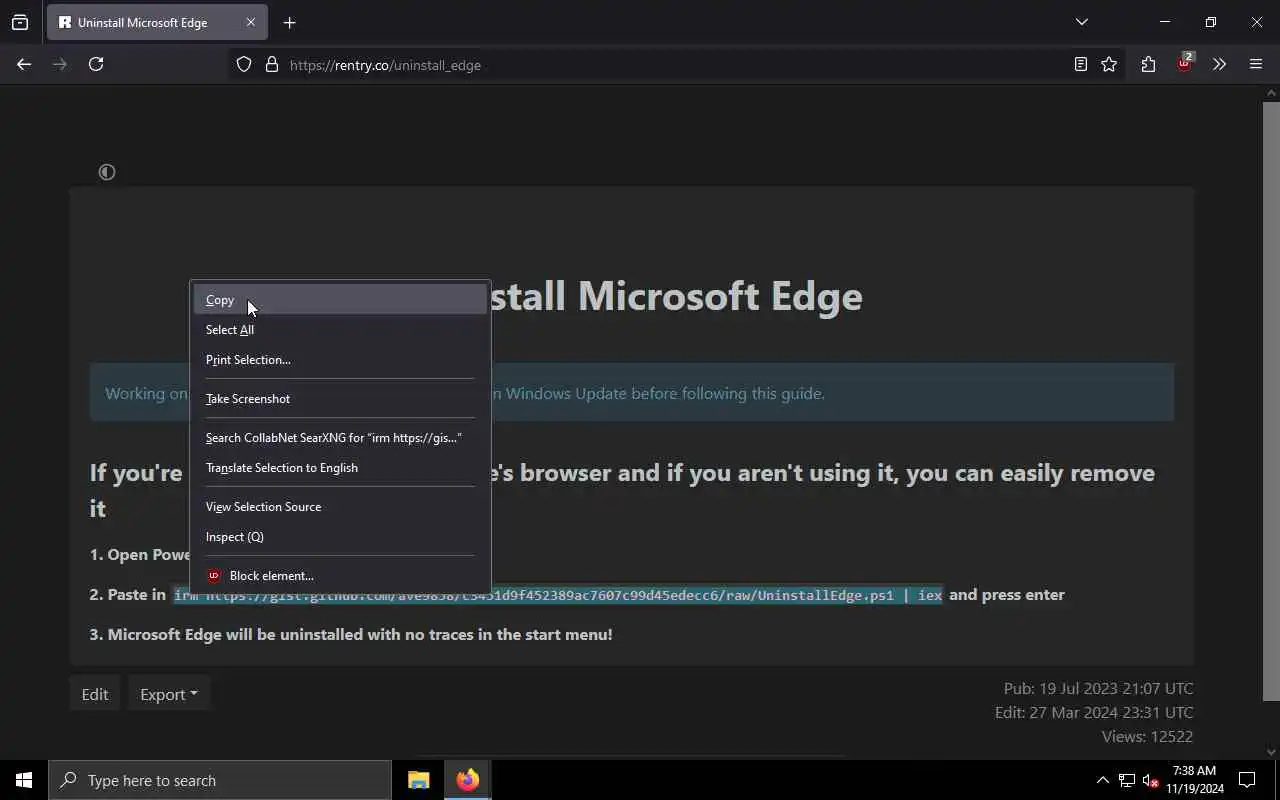Toggle reader view icon
Image resolution: width=1280 pixels, height=800 pixels.
pos(1081,64)
